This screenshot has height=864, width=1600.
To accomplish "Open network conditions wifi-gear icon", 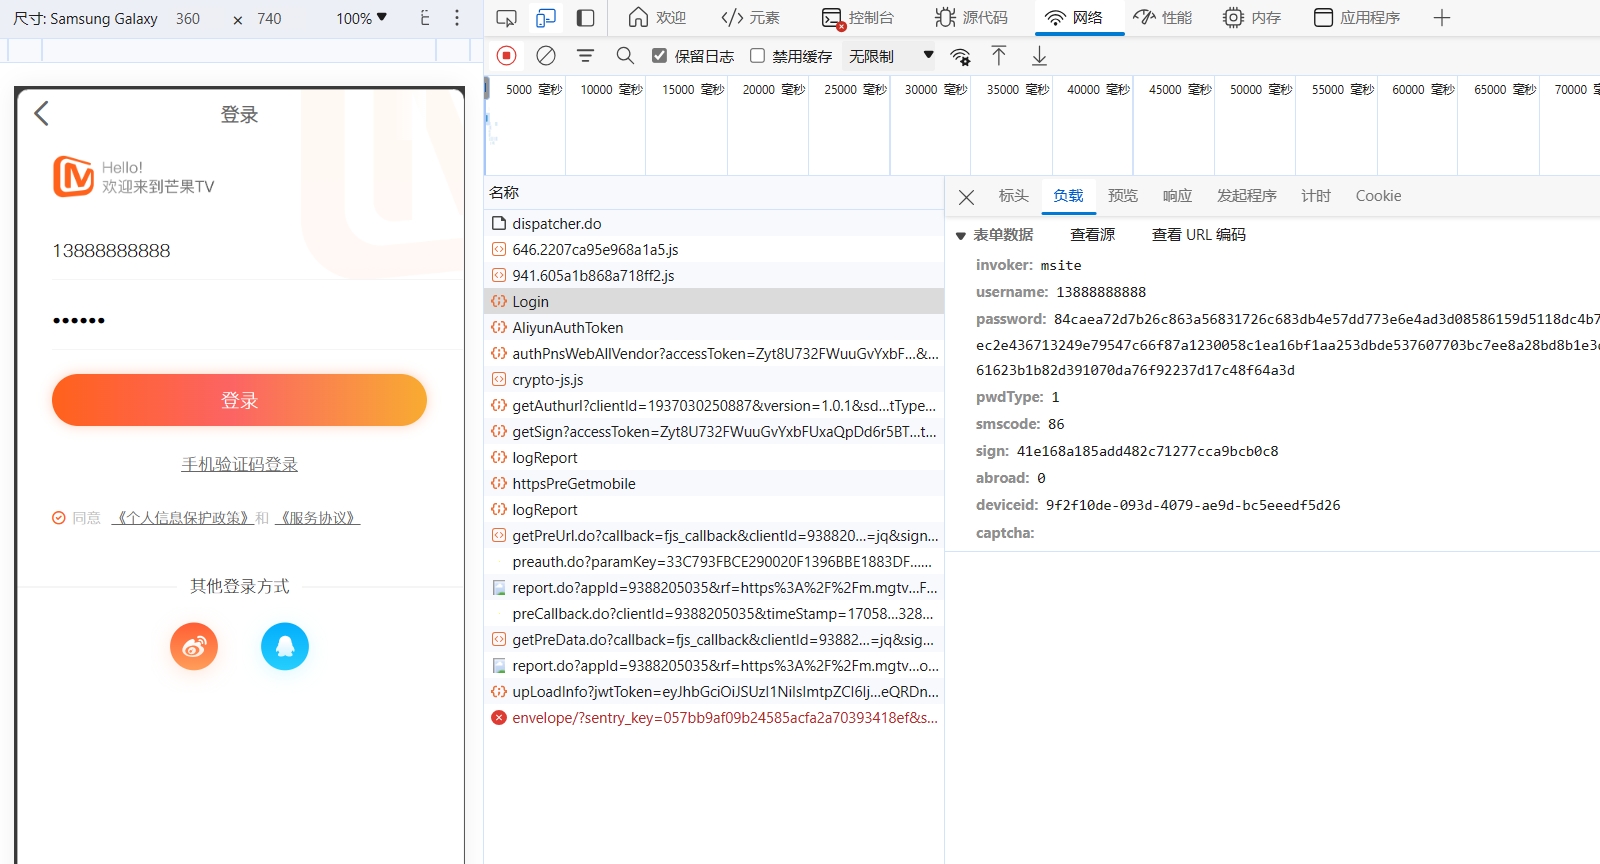I will pos(961,56).
